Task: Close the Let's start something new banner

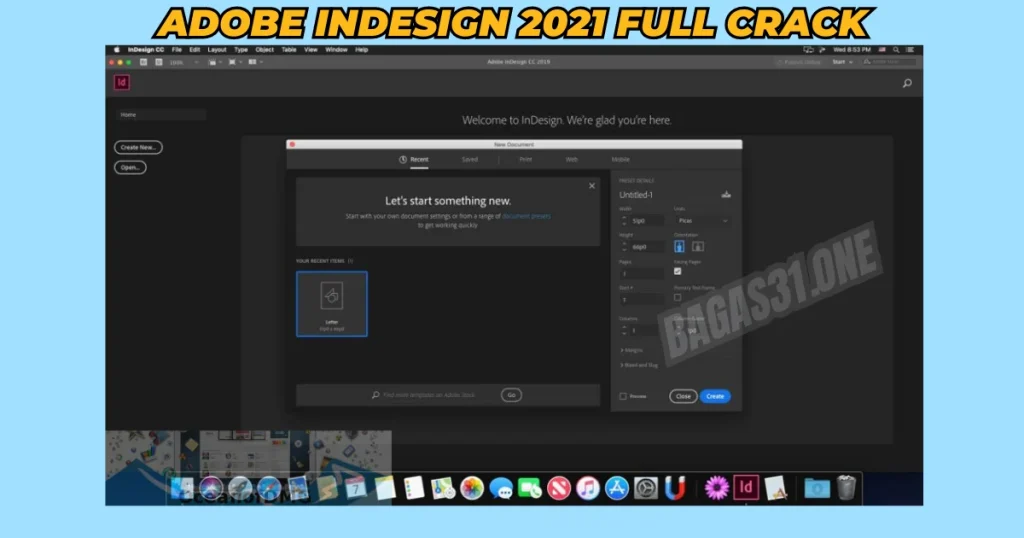Action: coord(592,186)
